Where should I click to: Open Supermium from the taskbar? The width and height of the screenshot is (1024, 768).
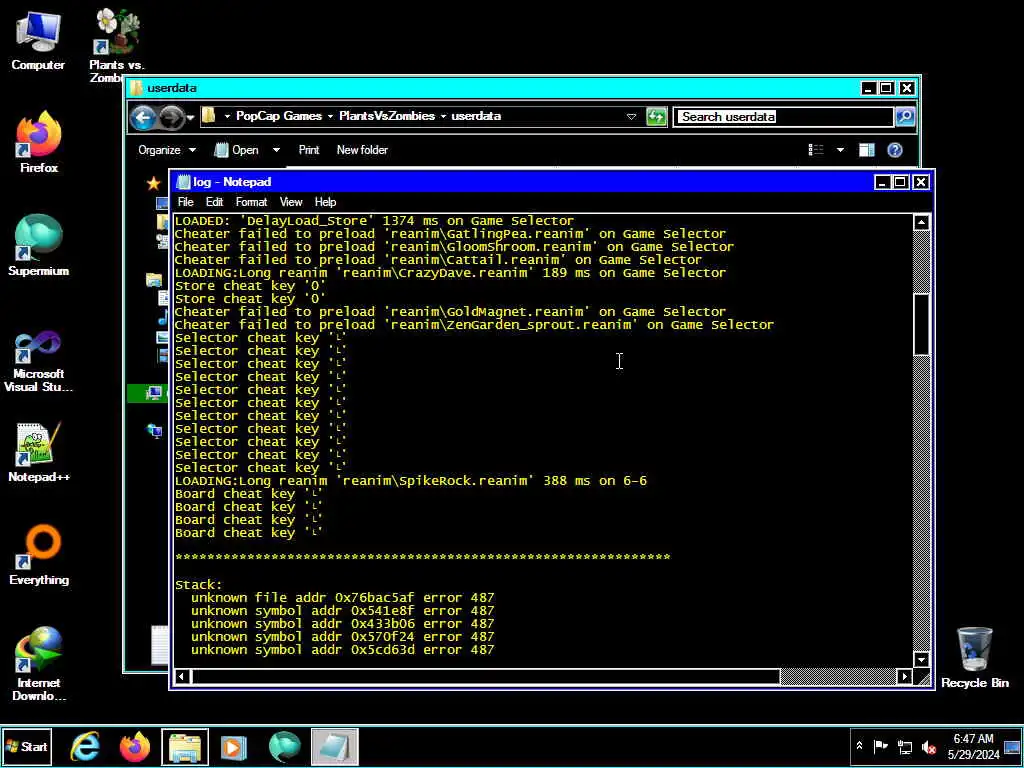284,746
